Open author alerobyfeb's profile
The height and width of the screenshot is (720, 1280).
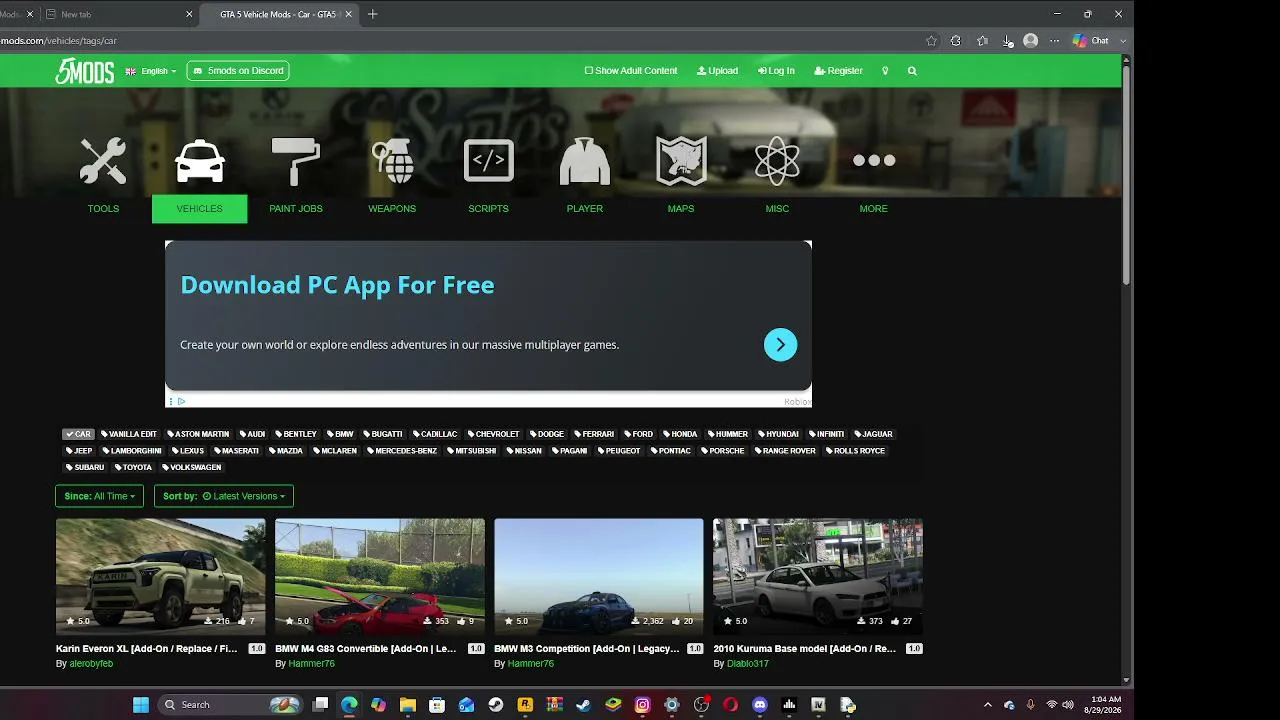click(x=91, y=664)
